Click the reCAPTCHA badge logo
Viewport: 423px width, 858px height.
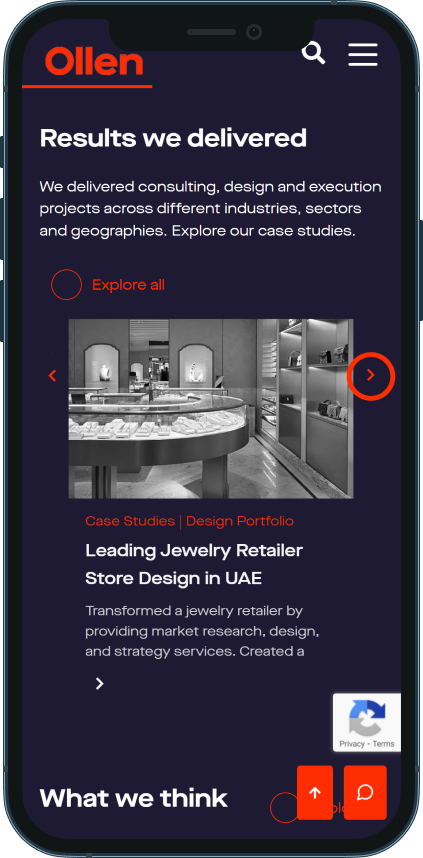367,717
